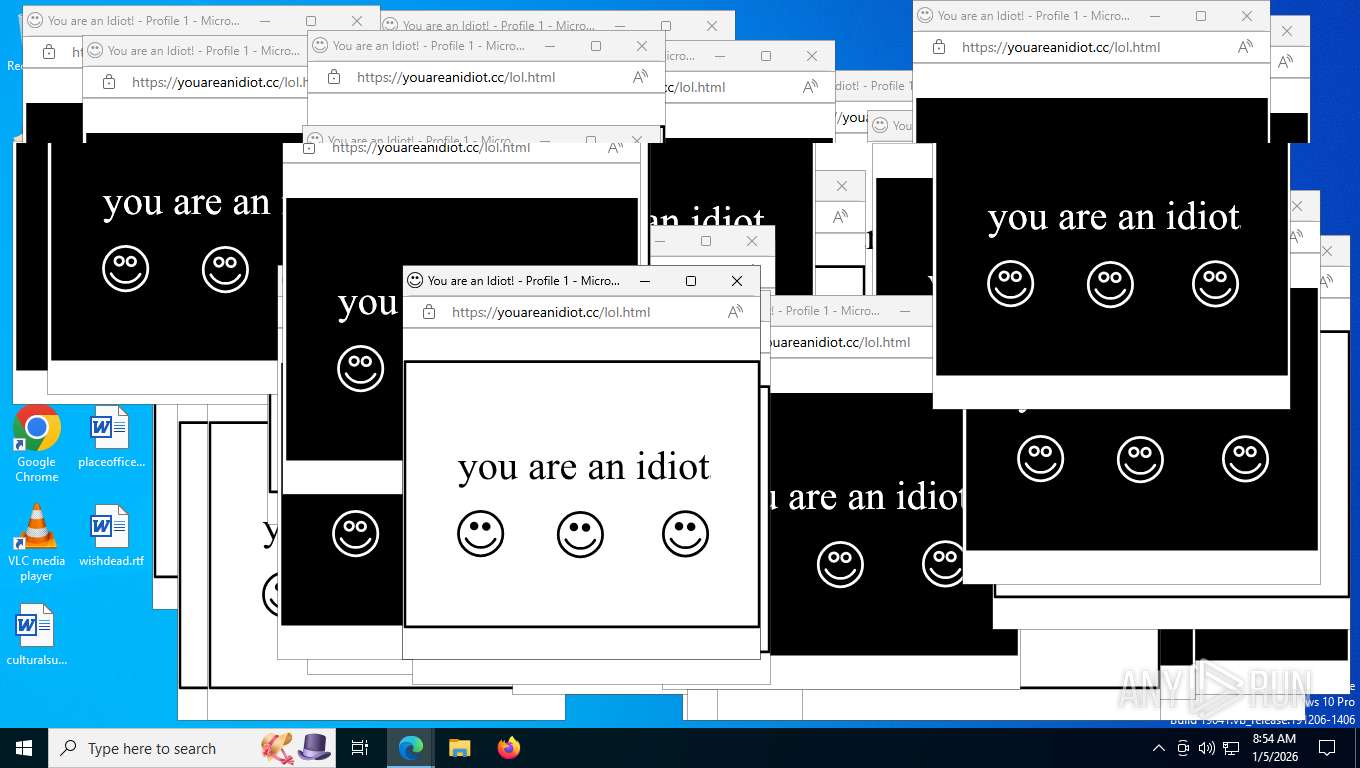Open Task View from the taskbar

click(x=360, y=748)
